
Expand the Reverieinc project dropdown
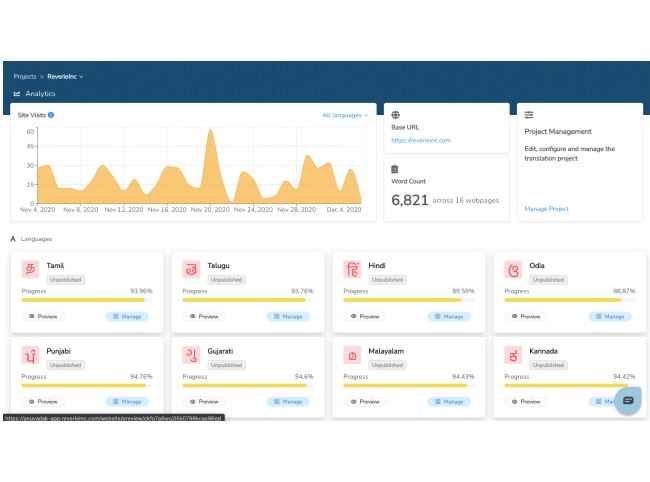click(65, 77)
